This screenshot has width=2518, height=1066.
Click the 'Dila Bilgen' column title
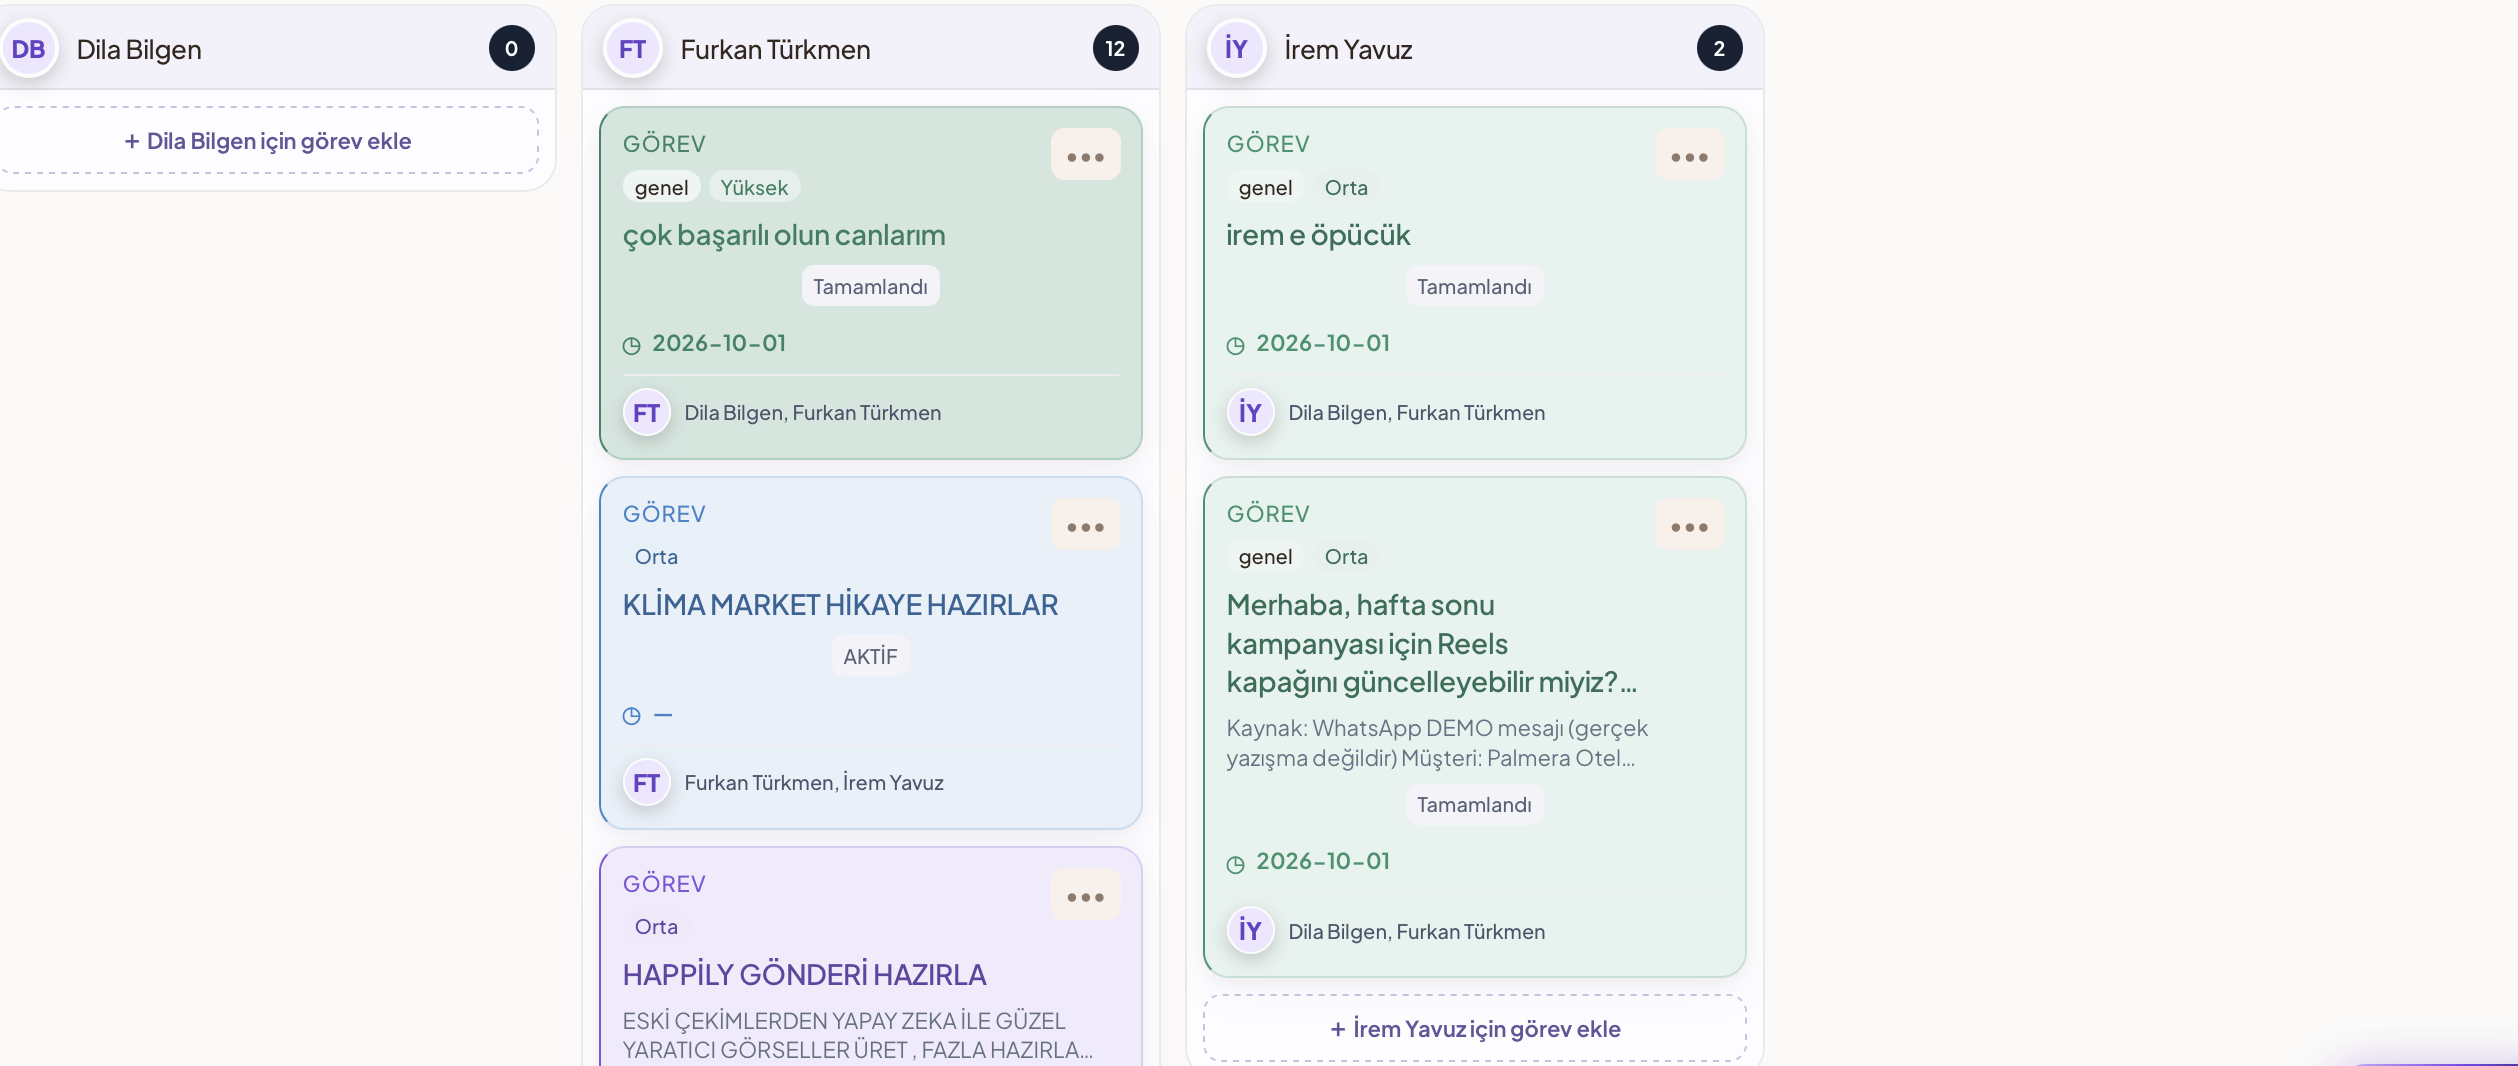(139, 49)
